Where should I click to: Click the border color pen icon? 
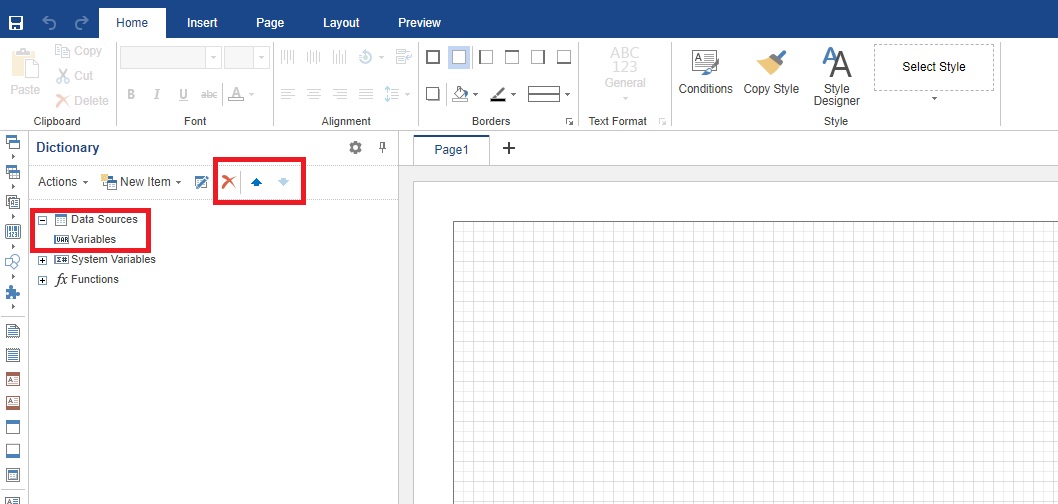tap(498, 94)
